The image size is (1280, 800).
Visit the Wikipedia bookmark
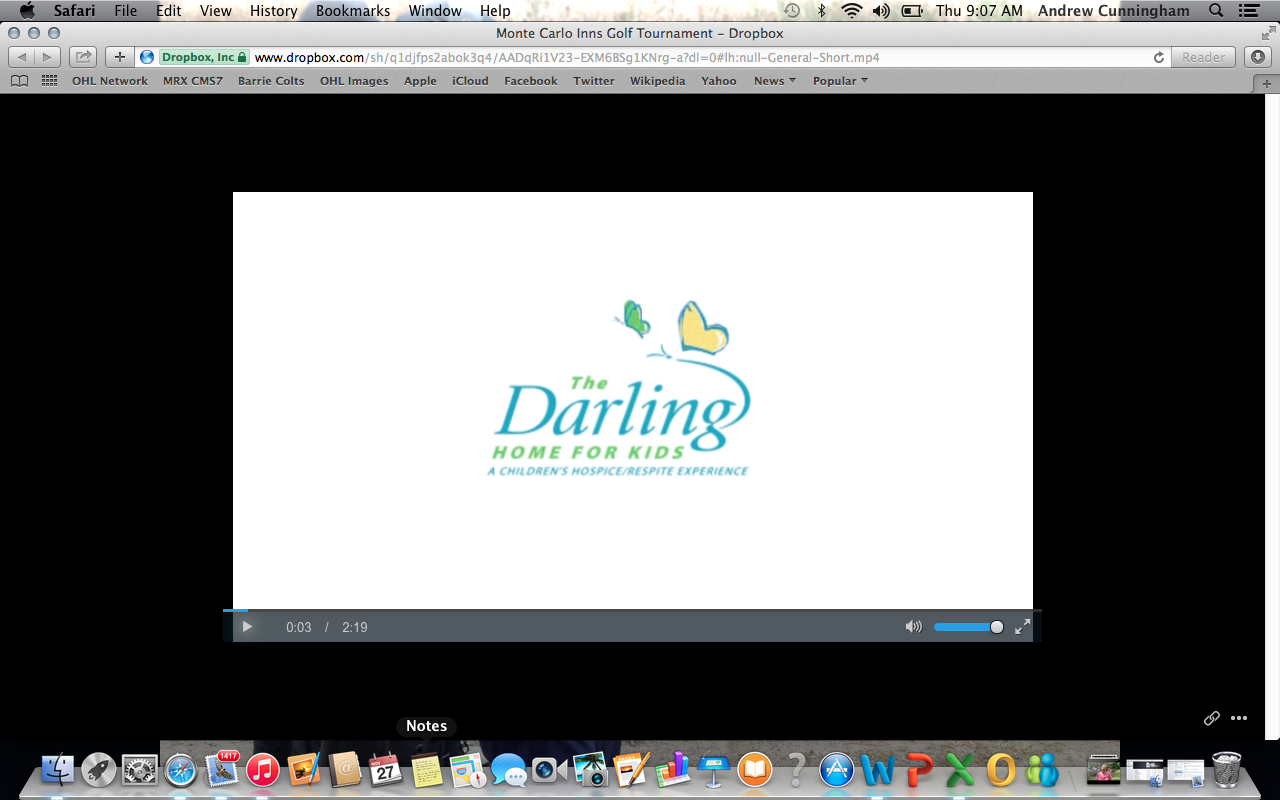657,80
